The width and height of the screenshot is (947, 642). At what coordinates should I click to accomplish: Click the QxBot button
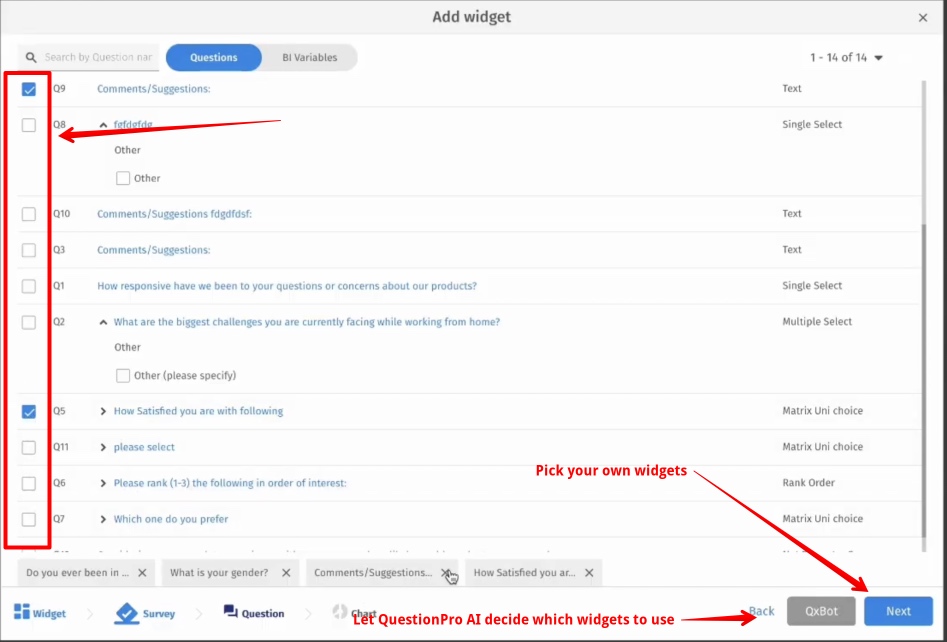(x=821, y=610)
